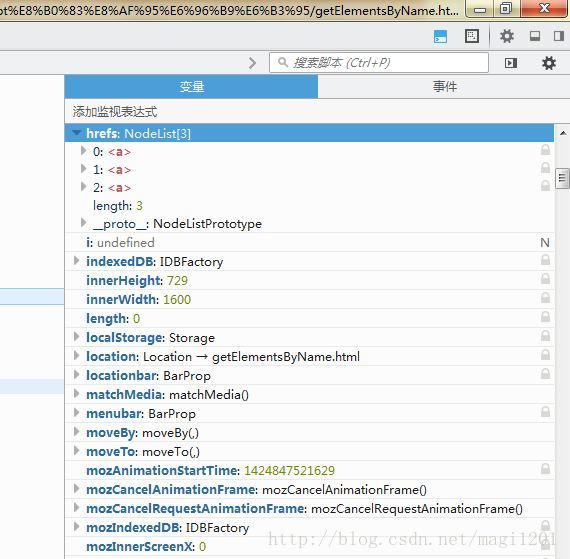Image resolution: width=570 pixels, height=559 pixels.
Task: Click the variables list scrollbar thumb
Action: point(562,178)
